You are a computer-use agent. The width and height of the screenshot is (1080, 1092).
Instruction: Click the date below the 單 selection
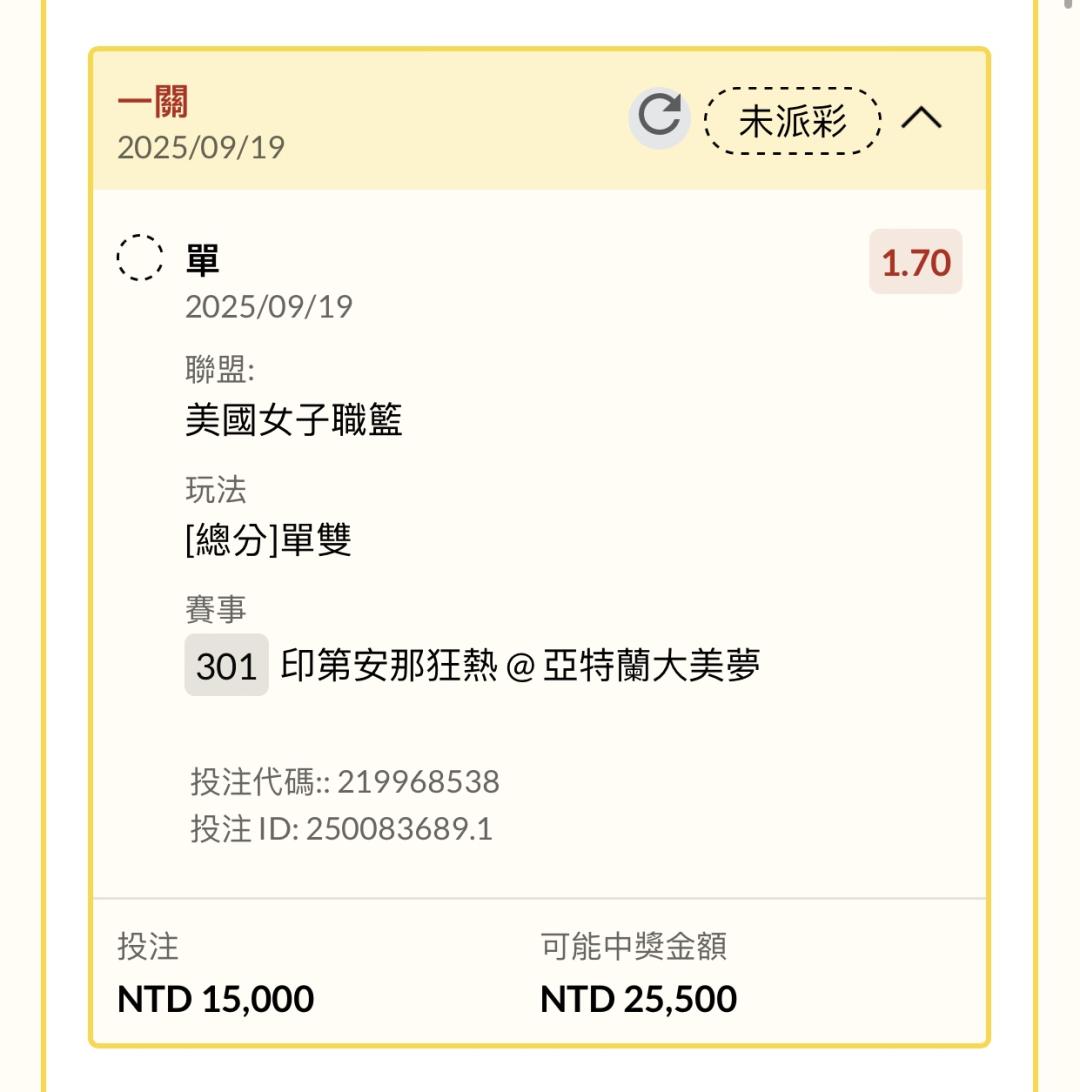tap(269, 306)
